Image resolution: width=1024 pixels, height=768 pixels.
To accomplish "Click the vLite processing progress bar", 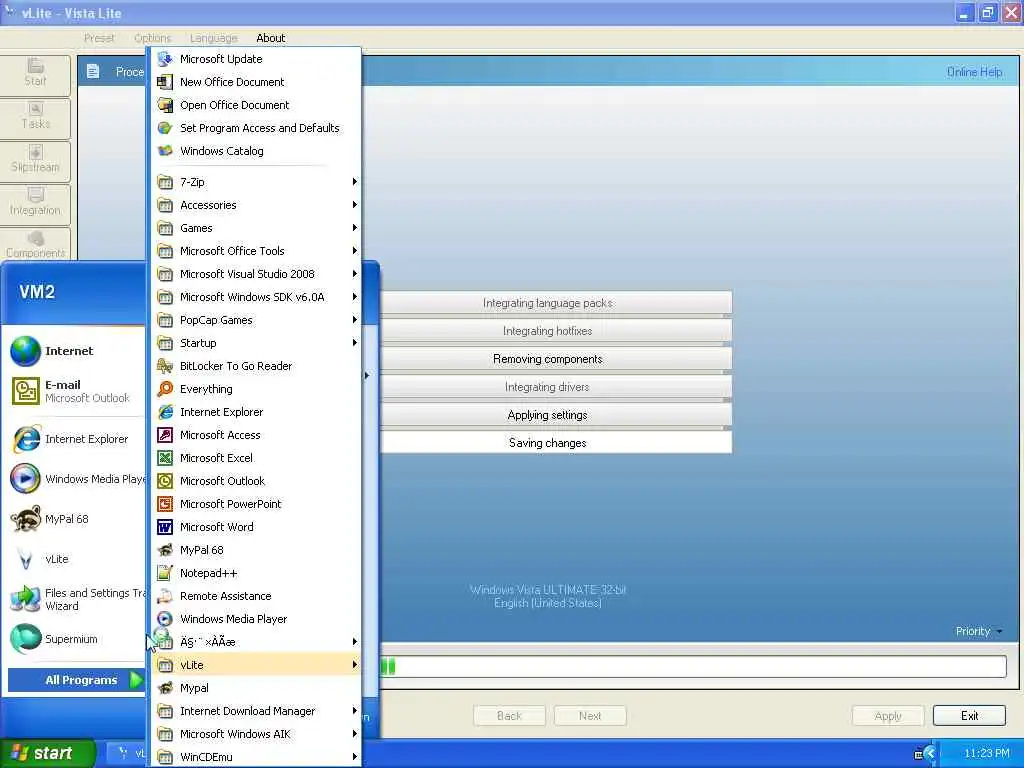I will [x=694, y=666].
